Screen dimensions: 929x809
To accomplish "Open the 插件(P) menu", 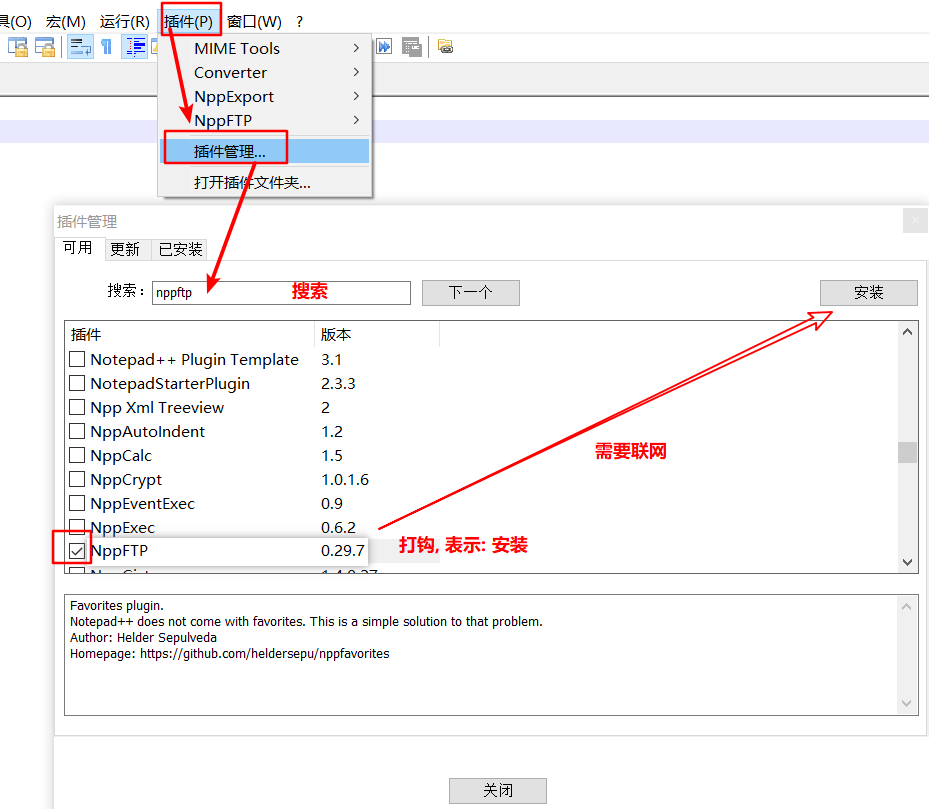I will [188, 21].
